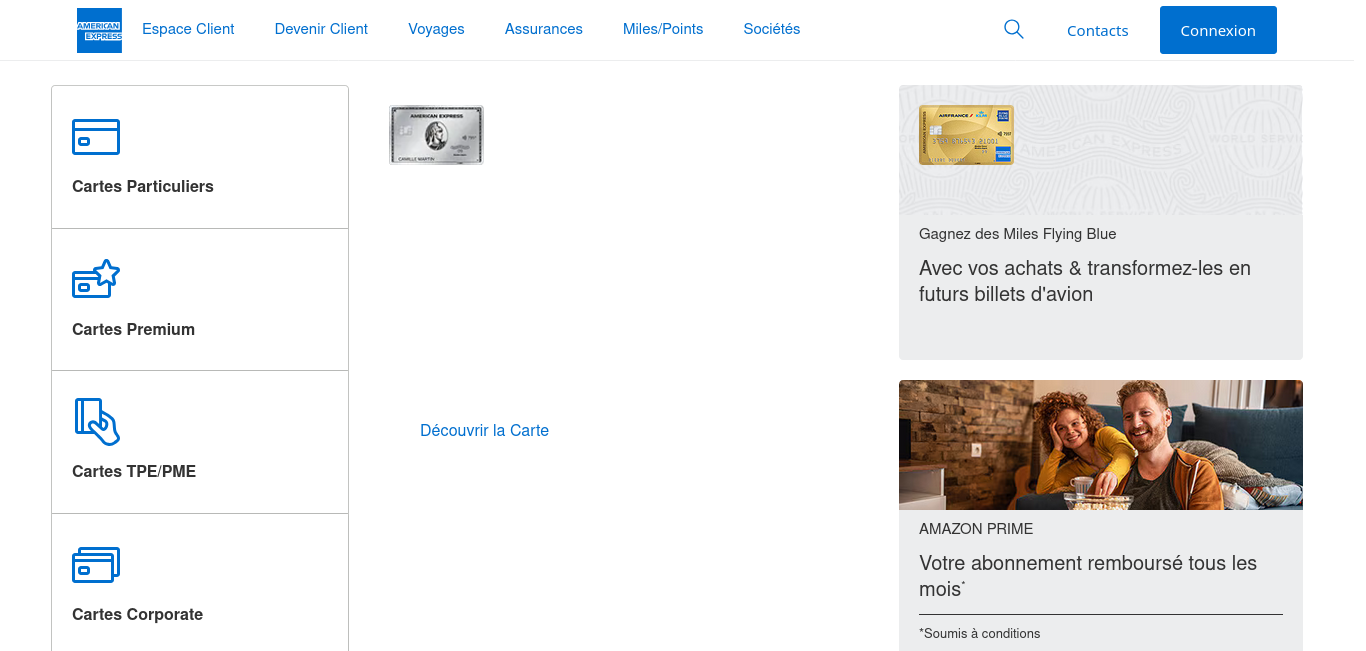
Task: Click the 'Soumis à conditions' note
Action: click(x=980, y=633)
